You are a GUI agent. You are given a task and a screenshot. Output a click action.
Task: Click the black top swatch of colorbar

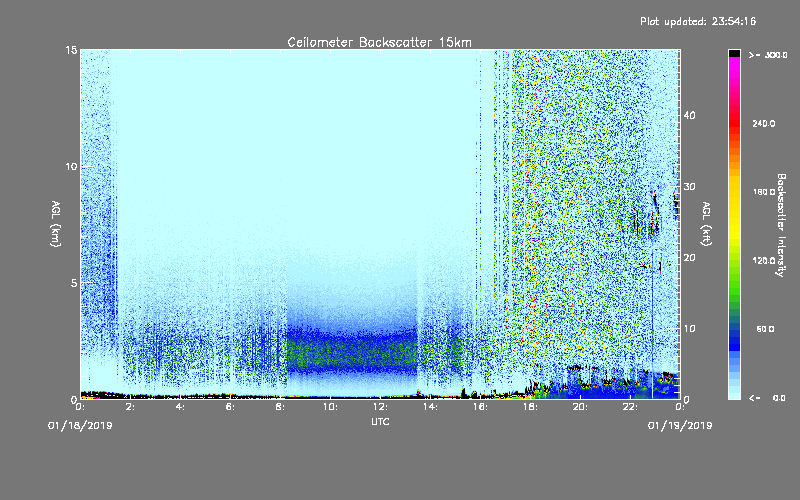pyautogui.click(x=734, y=53)
